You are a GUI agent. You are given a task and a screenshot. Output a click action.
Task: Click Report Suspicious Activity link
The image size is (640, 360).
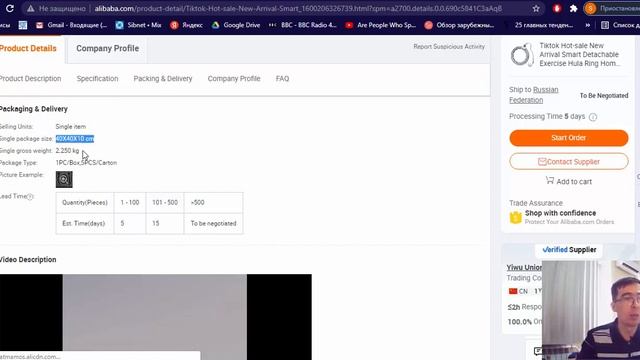coord(449,47)
